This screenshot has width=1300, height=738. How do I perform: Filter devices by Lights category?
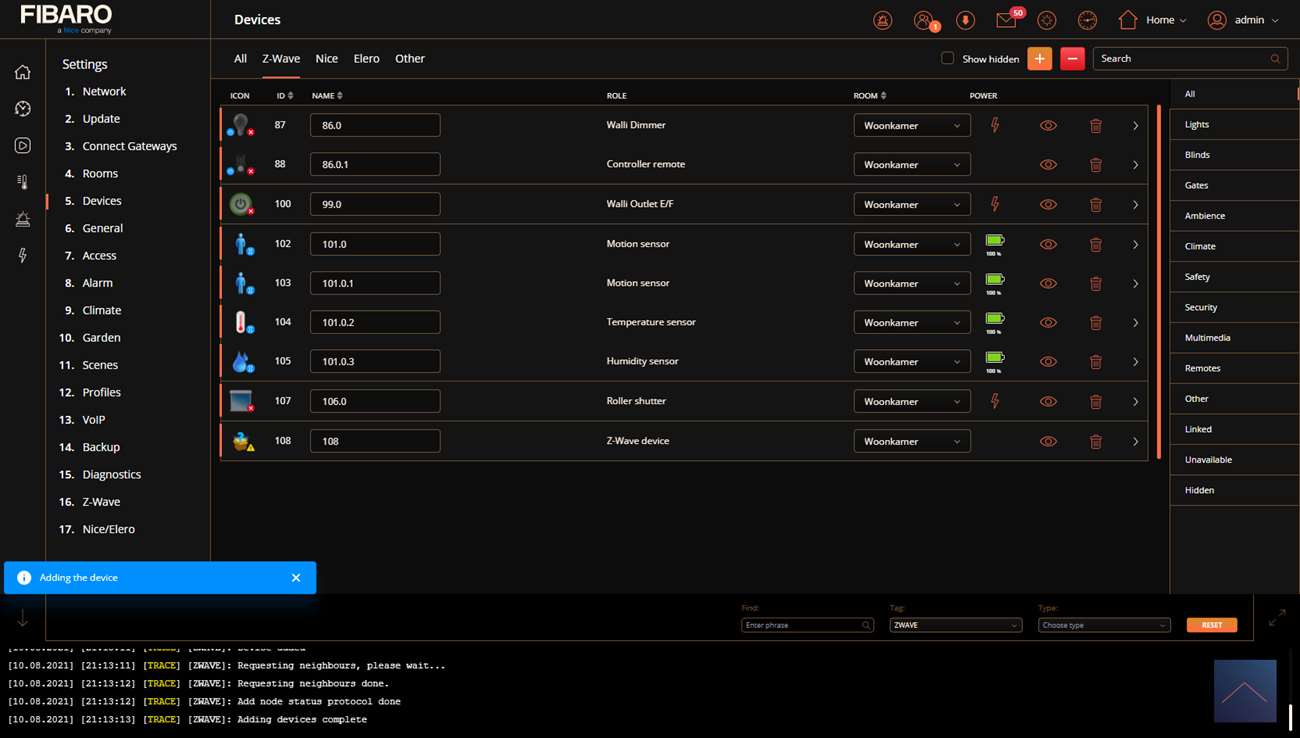point(1197,125)
